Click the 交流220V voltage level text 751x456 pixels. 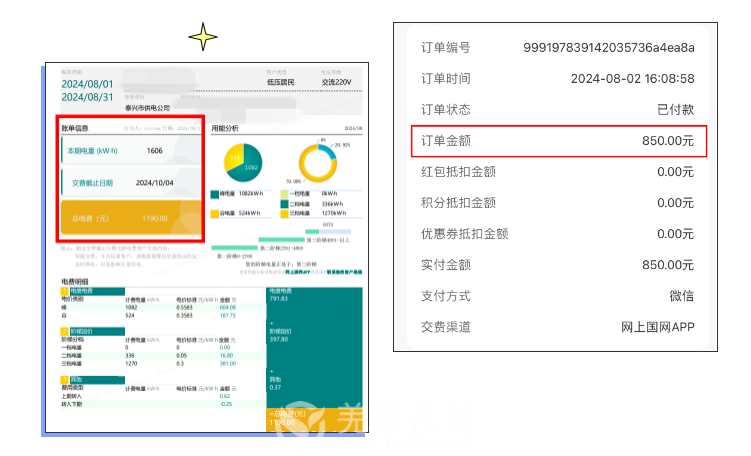click(x=336, y=82)
